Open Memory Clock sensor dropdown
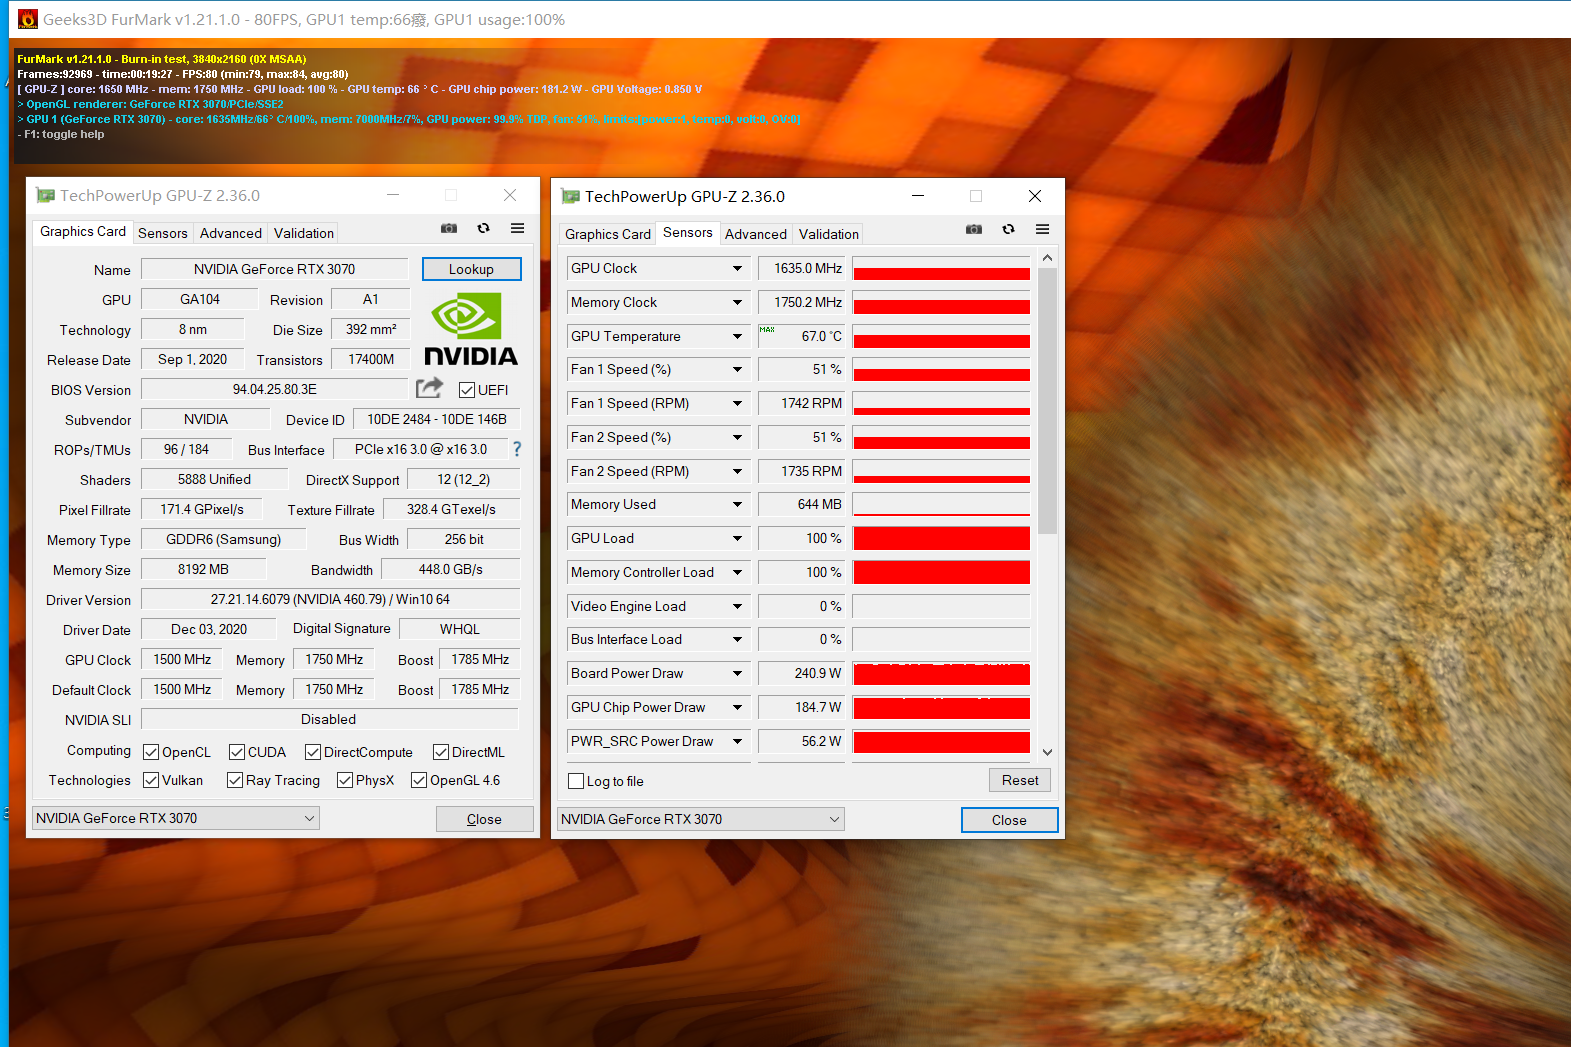This screenshot has width=1571, height=1047. 737,302
